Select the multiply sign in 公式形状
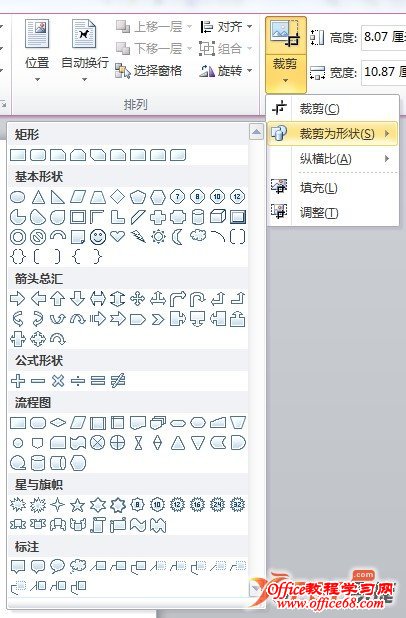This screenshot has height=618, width=406. coord(58,381)
